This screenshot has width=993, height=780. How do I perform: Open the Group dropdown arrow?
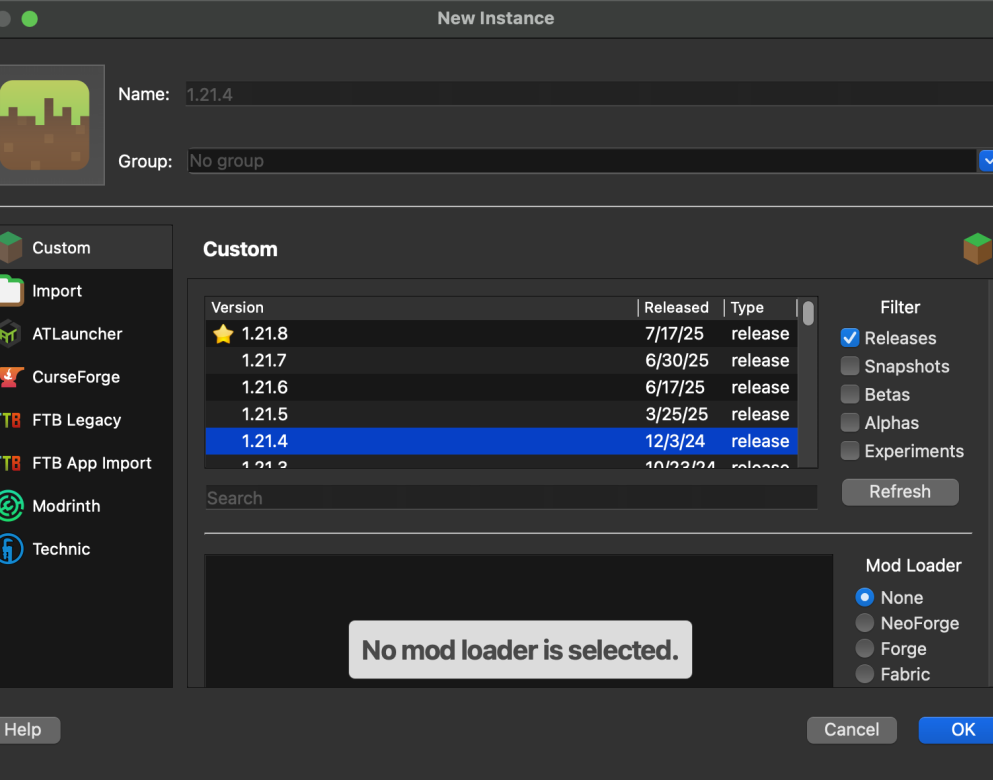985,161
